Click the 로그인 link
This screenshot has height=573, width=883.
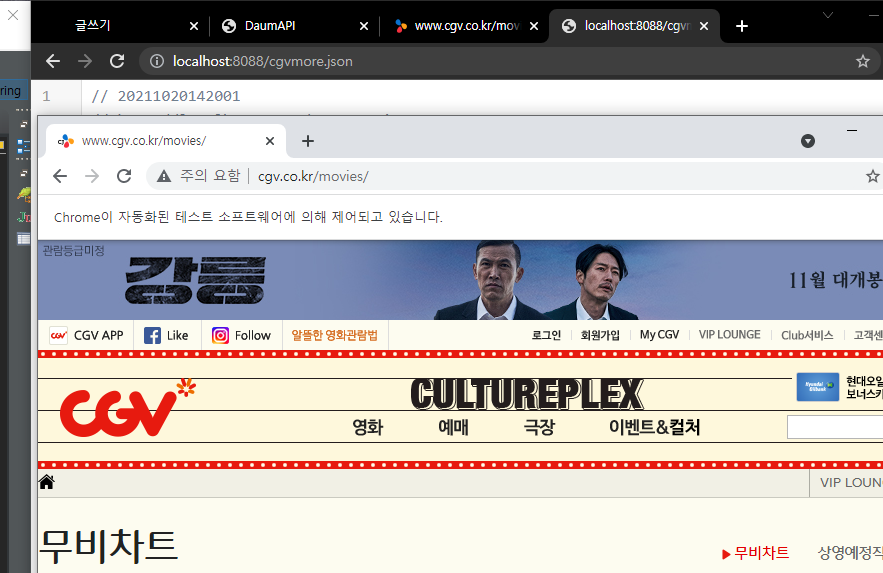pyautogui.click(x=546, y=335)
